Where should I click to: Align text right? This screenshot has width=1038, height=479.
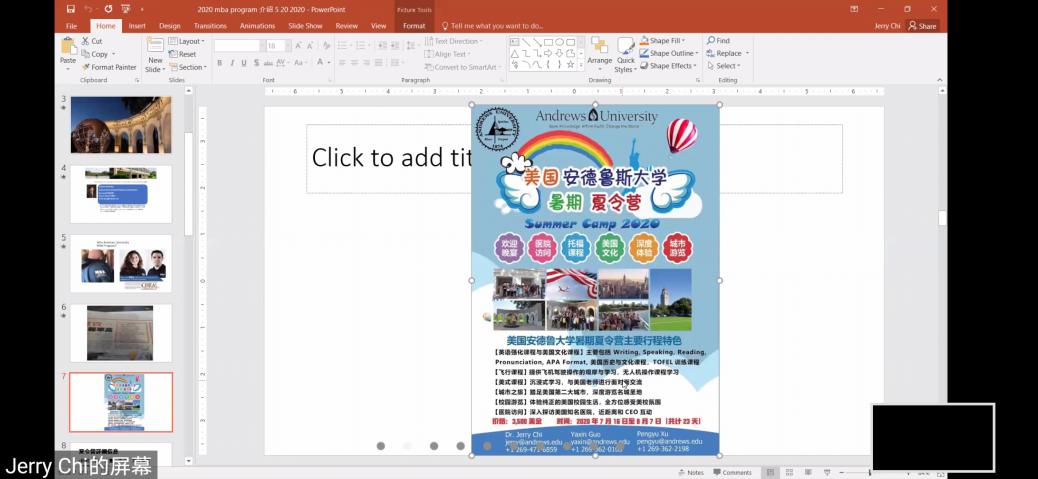point(365,63)
